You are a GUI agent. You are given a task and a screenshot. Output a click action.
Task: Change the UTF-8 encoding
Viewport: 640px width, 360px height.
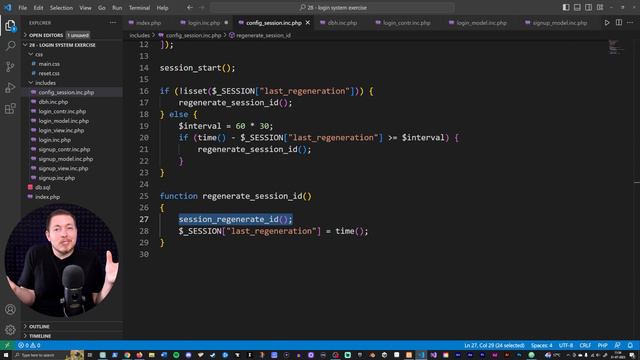tap(566, 345)
